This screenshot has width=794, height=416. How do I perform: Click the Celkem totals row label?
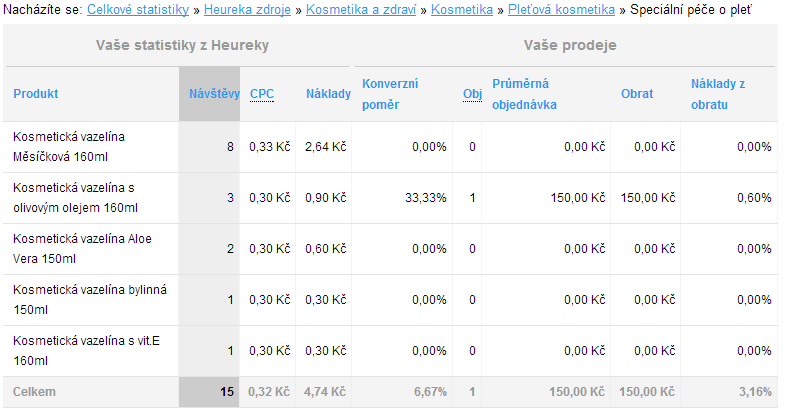(x=35, y=392)
